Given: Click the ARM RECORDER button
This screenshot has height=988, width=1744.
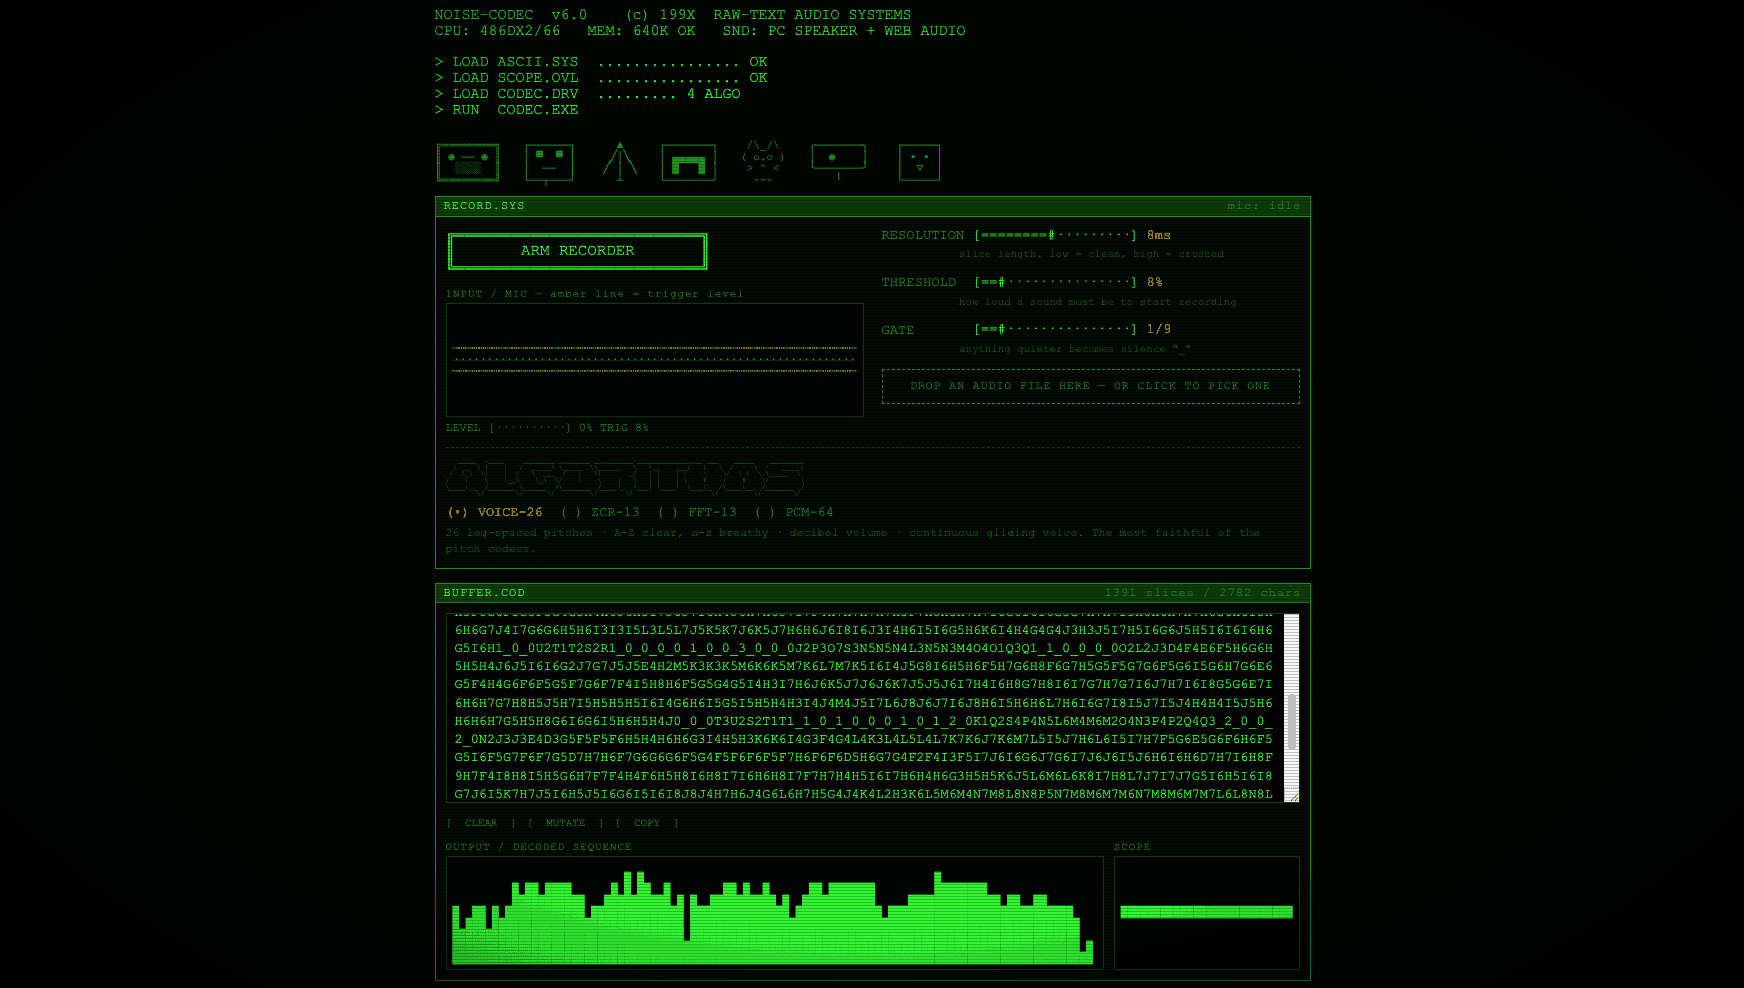Looking at the screenshot, I should (578, 251).
